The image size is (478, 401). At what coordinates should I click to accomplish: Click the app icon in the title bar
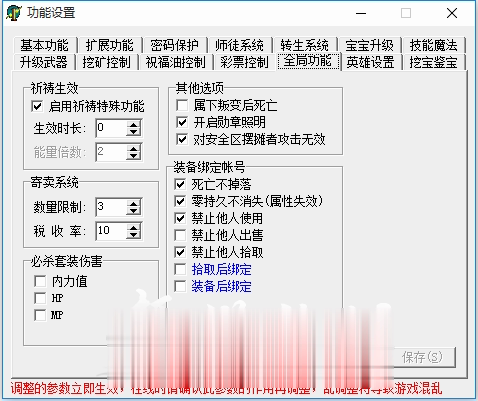pyautogui.click(x=13, y=13)
